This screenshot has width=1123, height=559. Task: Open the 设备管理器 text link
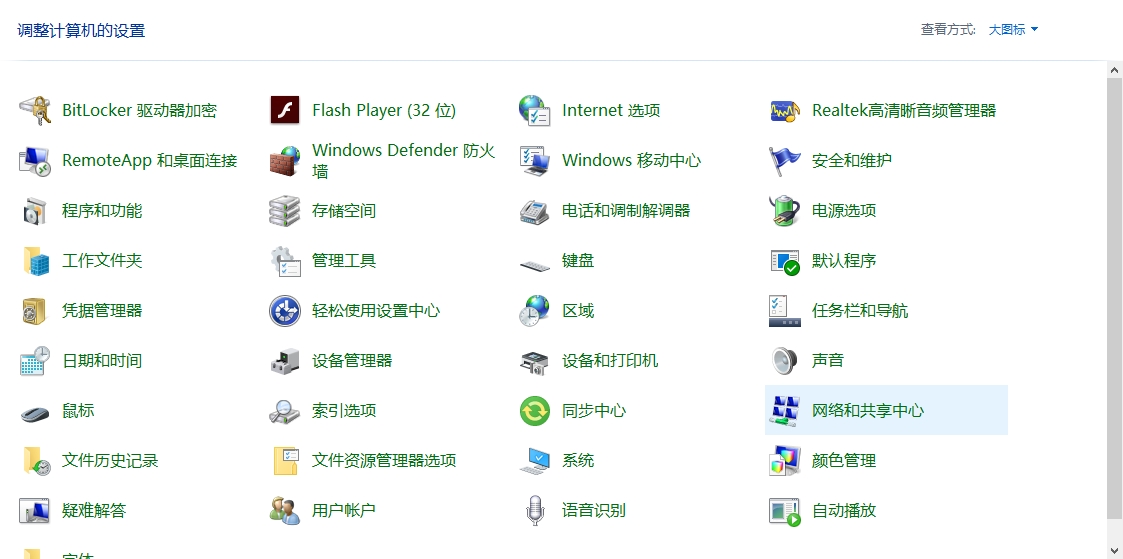352,360
